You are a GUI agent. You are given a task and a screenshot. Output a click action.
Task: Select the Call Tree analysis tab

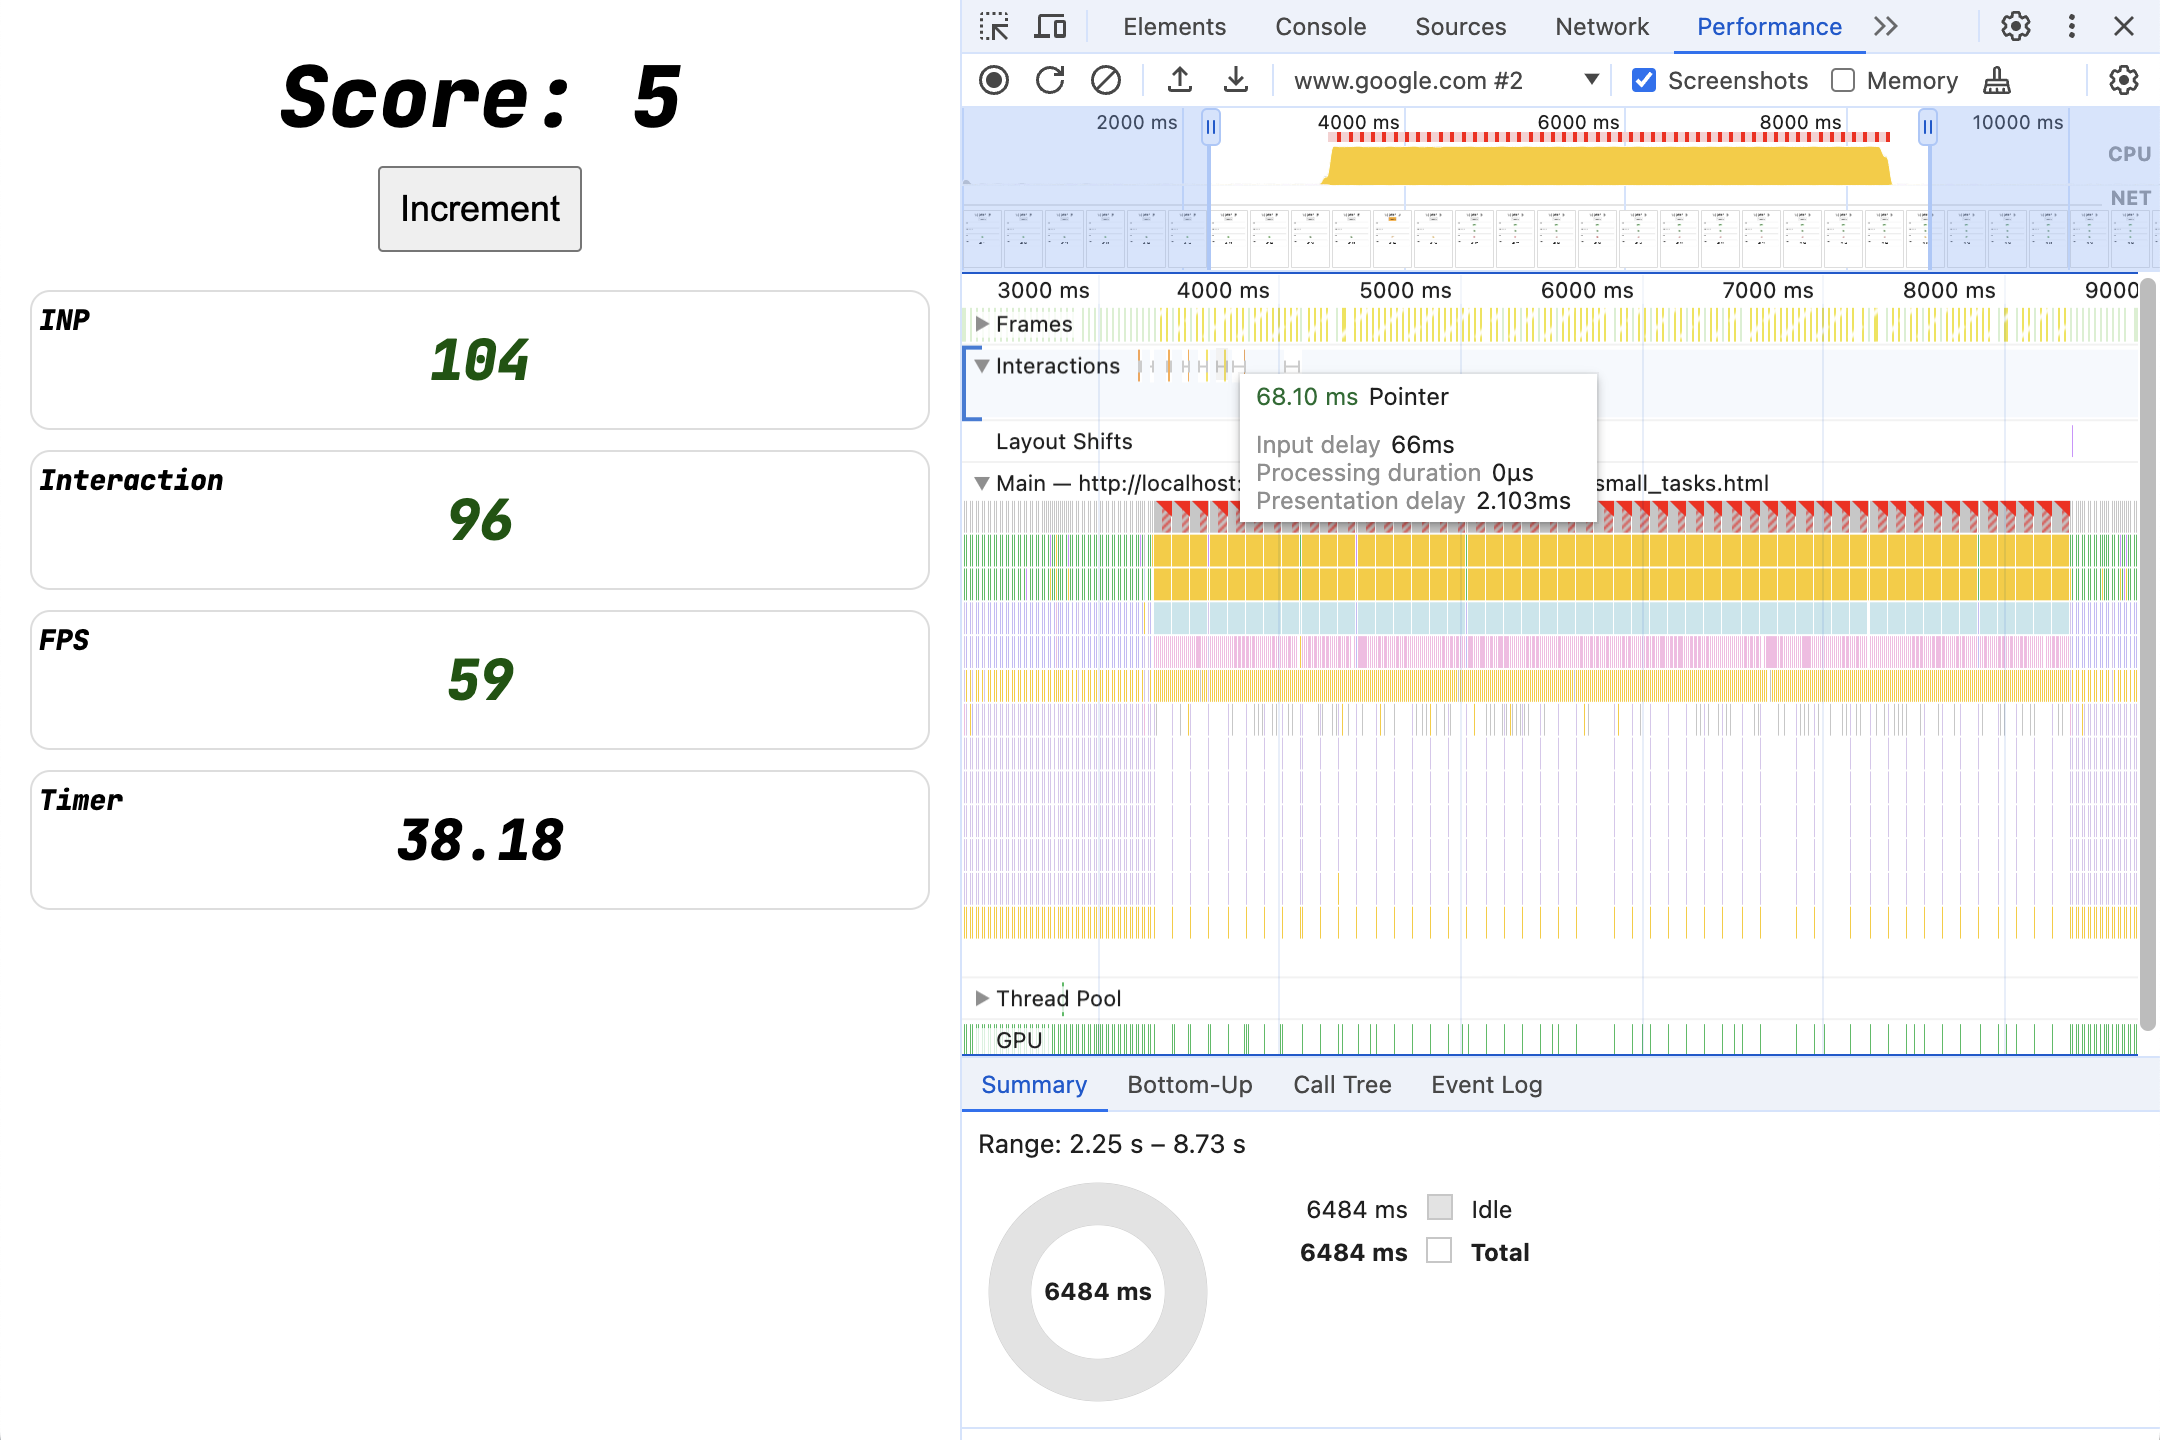coord(1340,1083)
